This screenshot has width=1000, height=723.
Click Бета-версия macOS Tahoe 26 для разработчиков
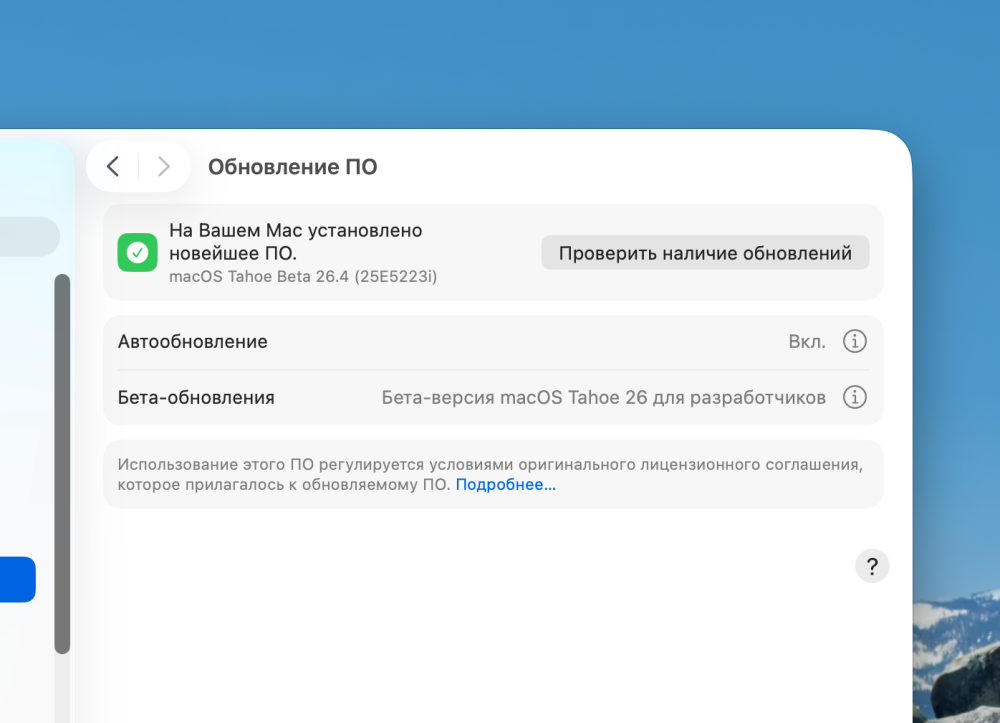pyautogui.click(x=603, y=398)
